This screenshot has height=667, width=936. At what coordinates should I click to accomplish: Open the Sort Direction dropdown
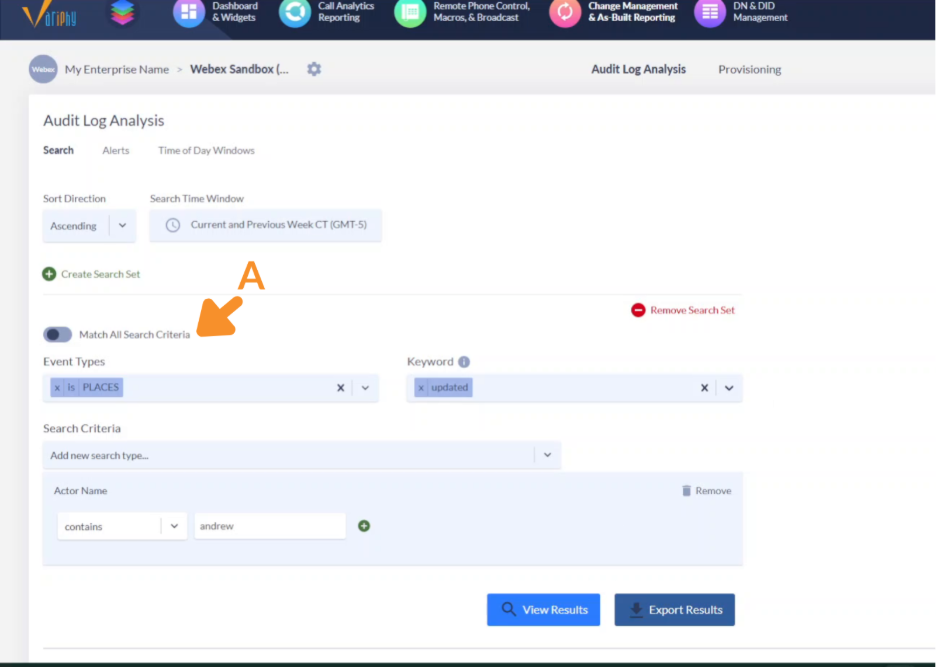[89, 226]
